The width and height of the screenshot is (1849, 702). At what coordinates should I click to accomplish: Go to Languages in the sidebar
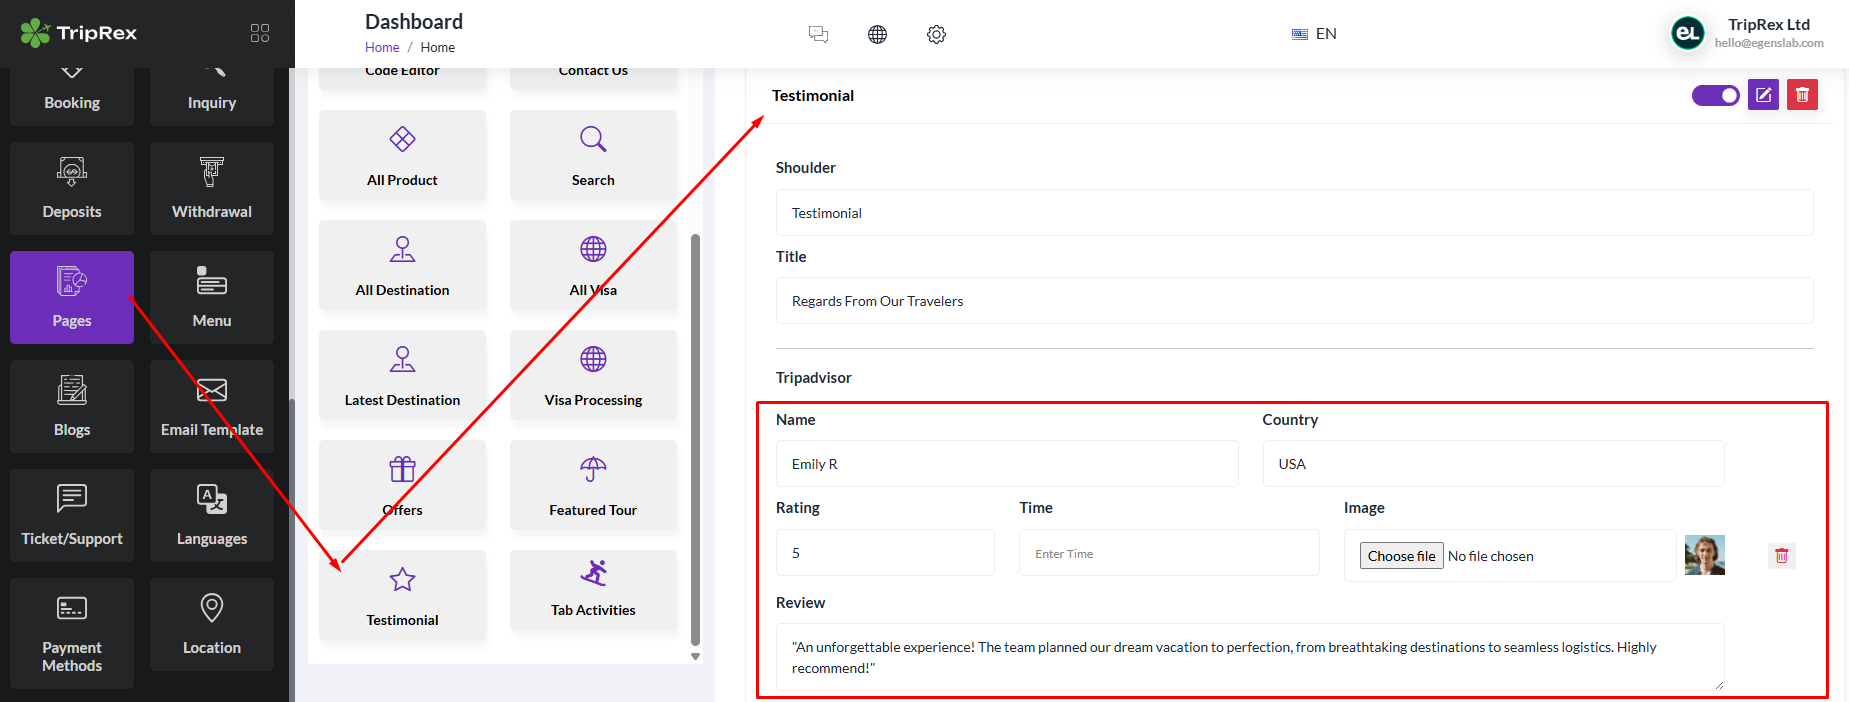point(212,515)
